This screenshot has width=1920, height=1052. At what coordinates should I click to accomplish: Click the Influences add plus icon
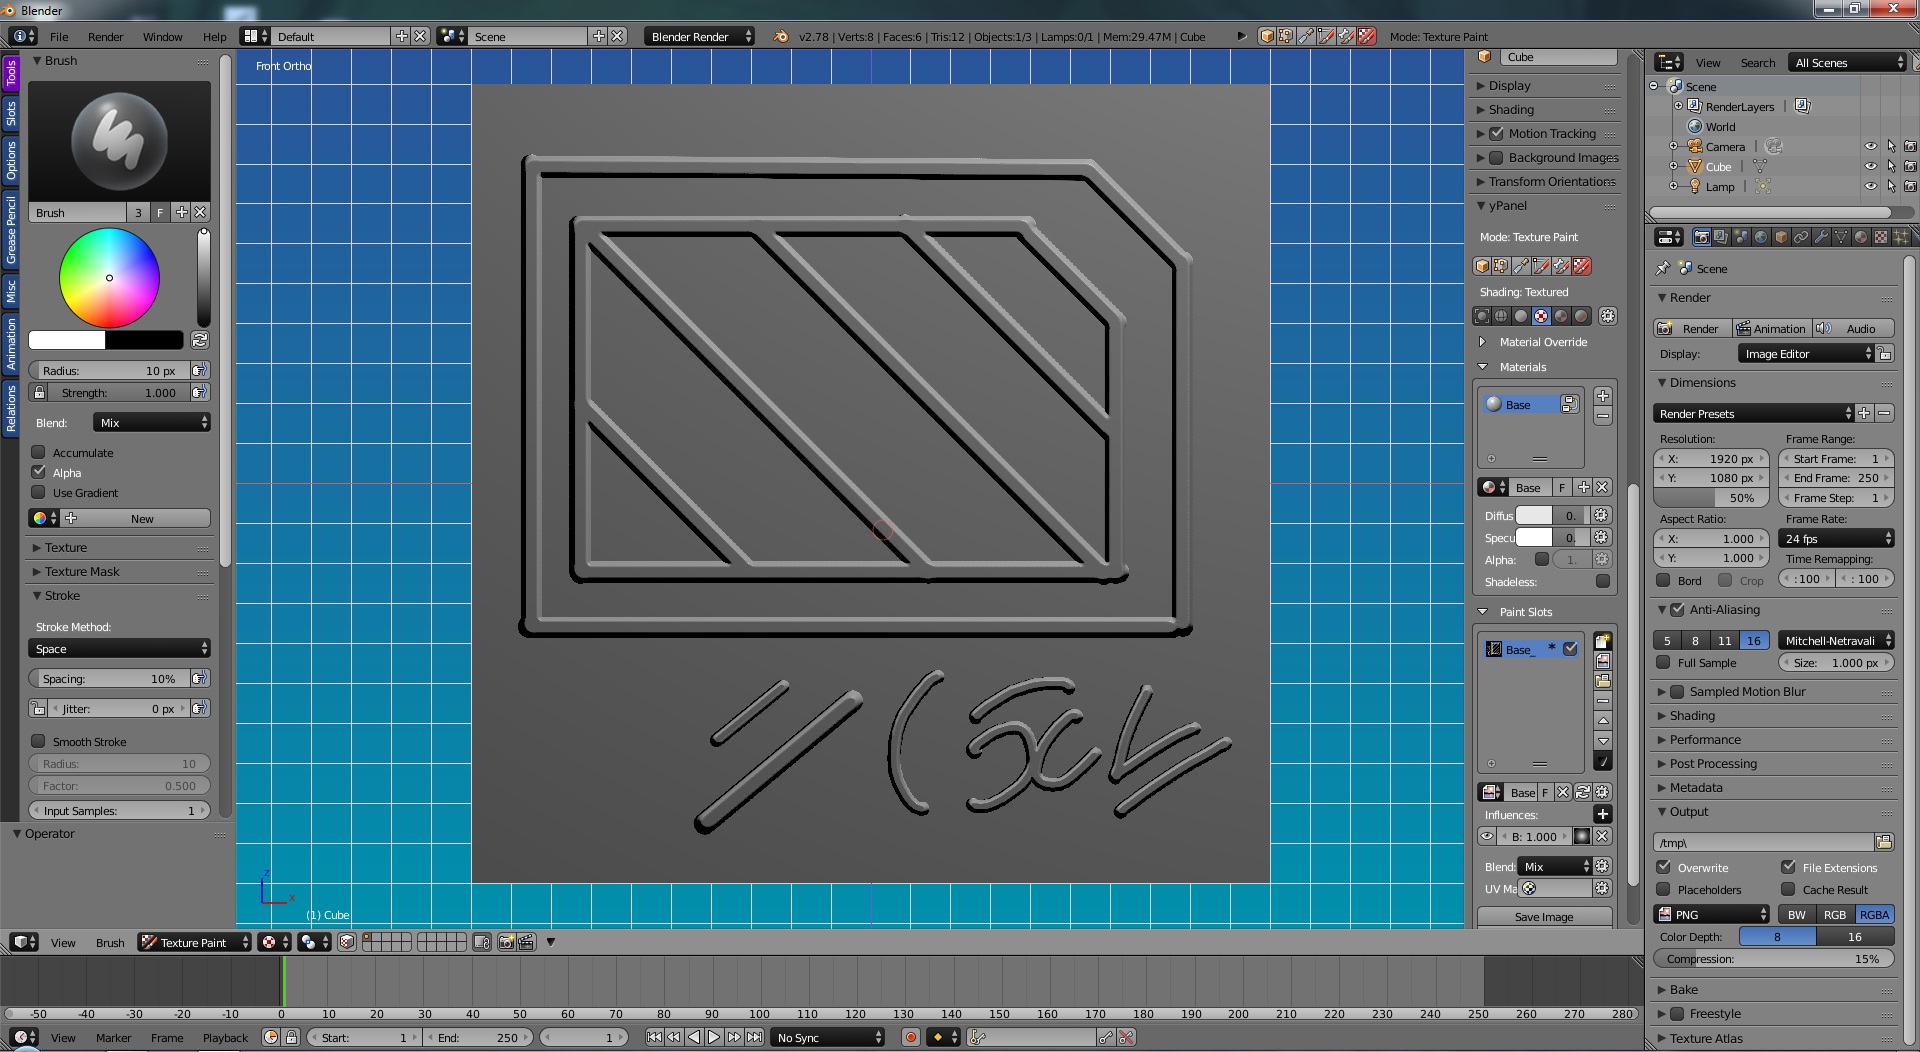point(1602,814)
